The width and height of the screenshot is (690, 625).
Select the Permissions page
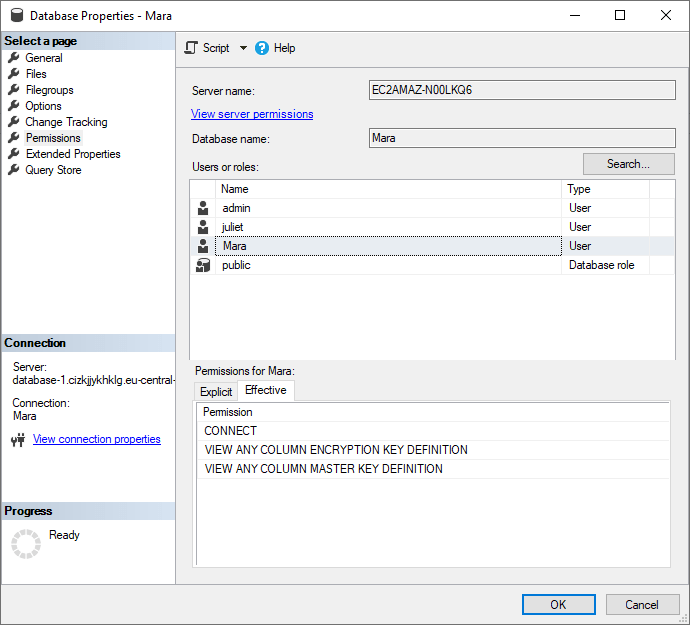[53, 138]
